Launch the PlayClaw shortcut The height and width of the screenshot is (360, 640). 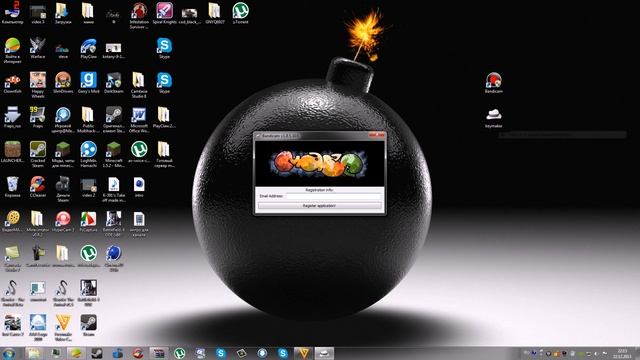[x=88, y=46]
